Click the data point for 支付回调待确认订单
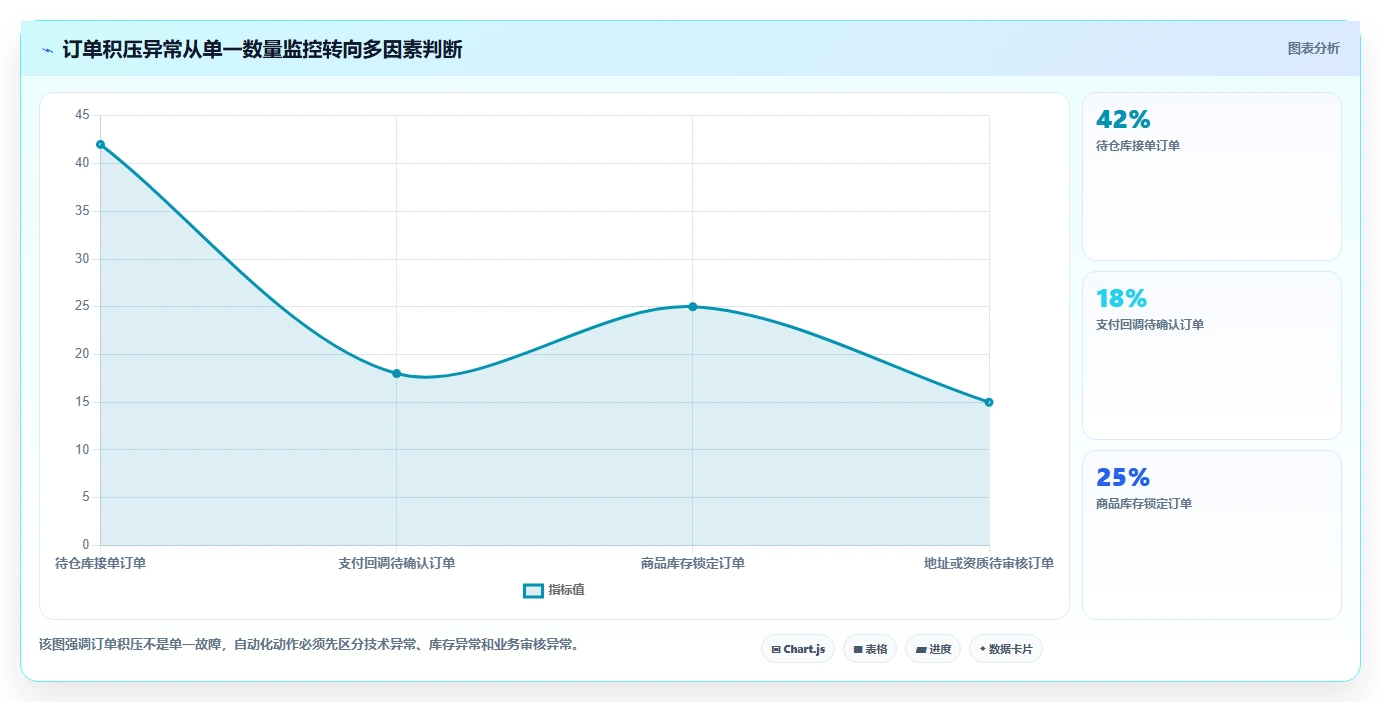Viewport: 1381px width, 702px height. tap(397, 373)
